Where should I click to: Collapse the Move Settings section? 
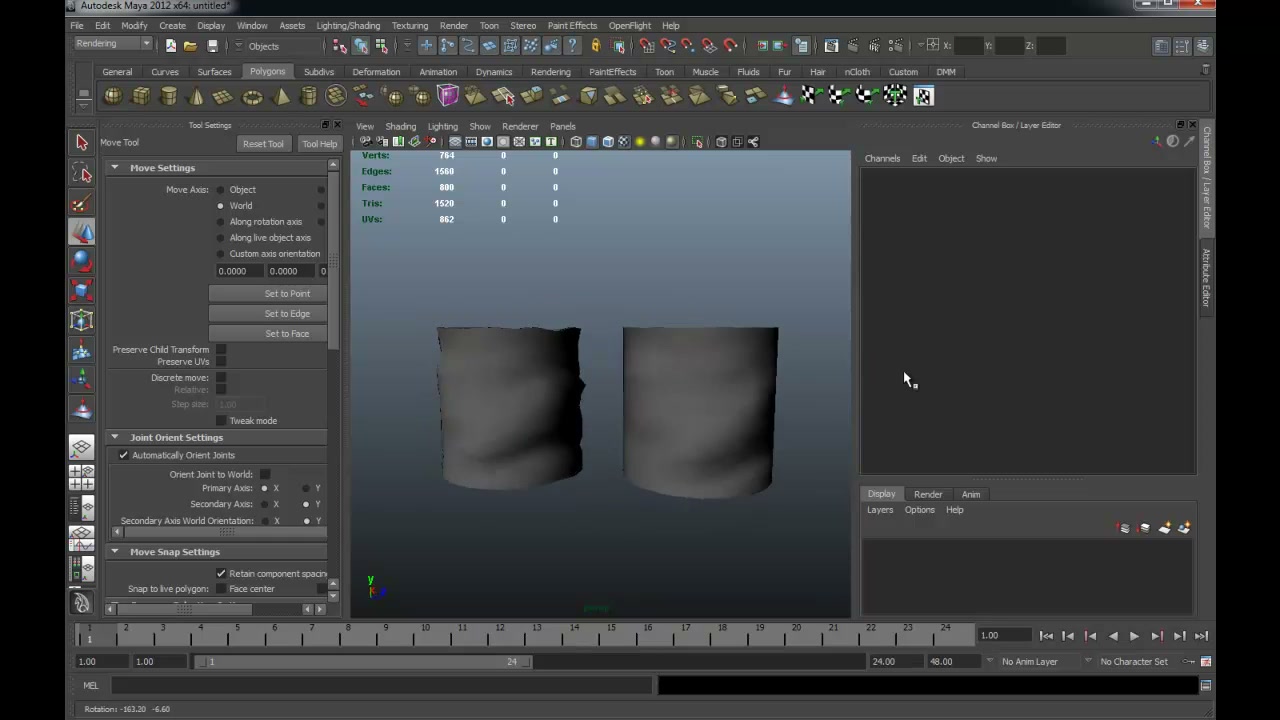pyautogui.click(x=114, y=168)
